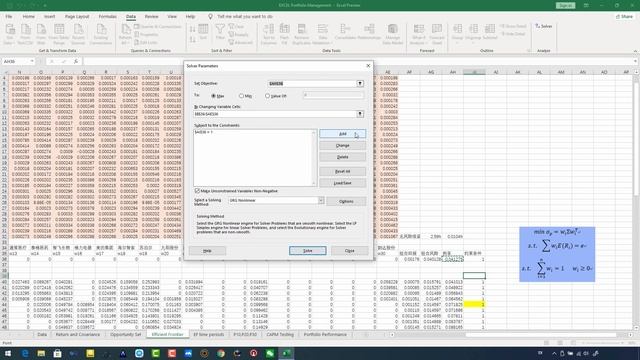Click the Flash Fill icon

[x=284, y=34]
